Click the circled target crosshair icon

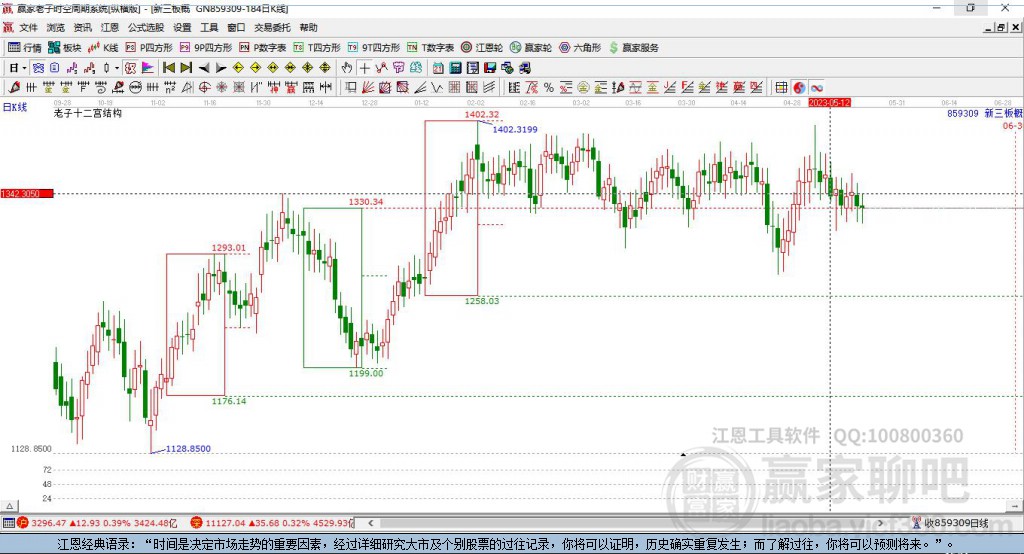coord(204,88)
